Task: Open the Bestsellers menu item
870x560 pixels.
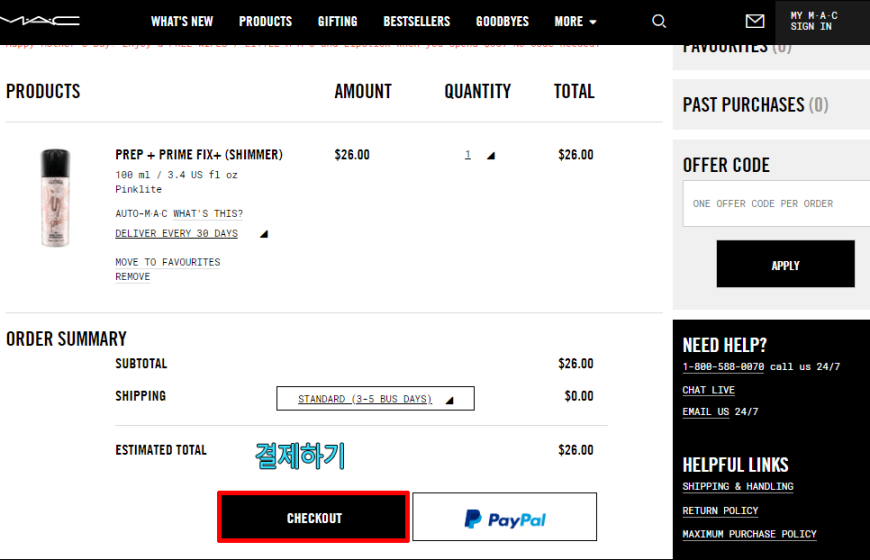Action: pyautogui.click(x=417, y=22)
